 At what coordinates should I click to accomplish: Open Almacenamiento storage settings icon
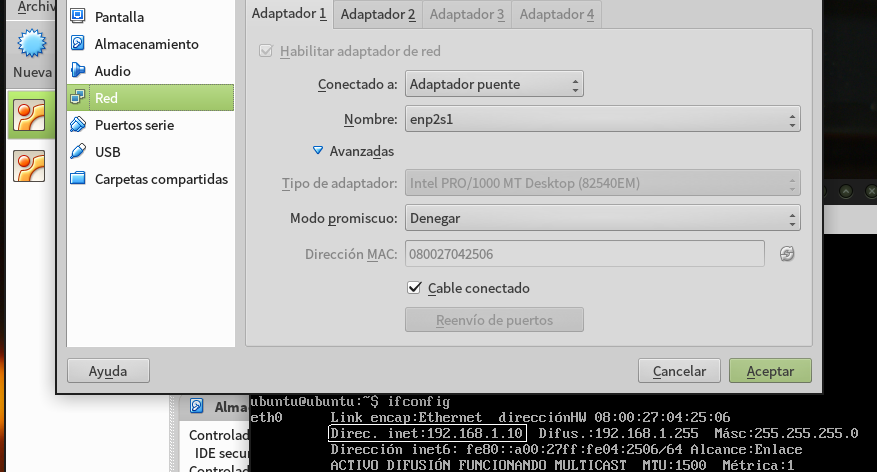point(78,44)
